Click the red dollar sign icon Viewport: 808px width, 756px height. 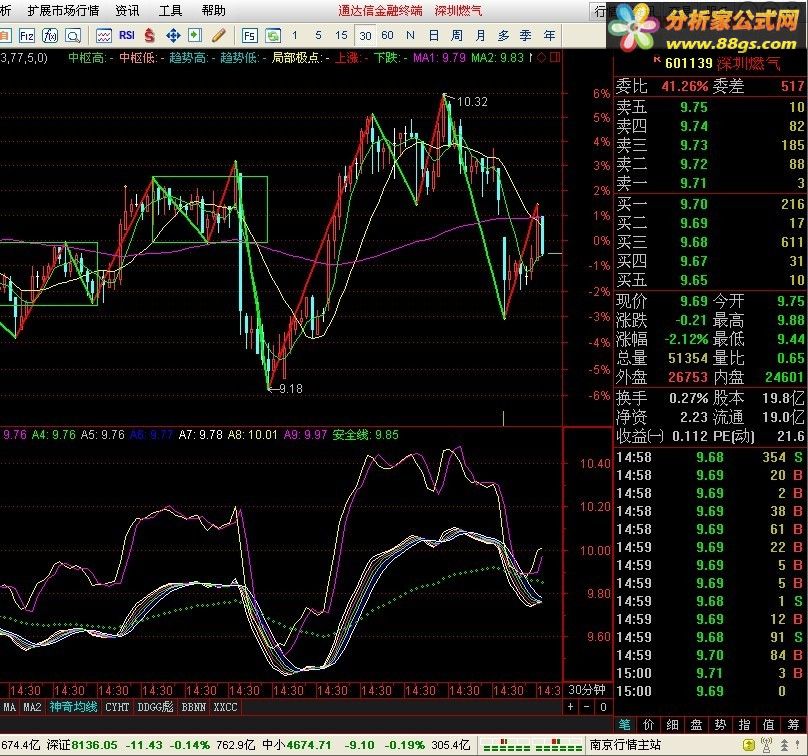pyautogui.click(x=149, y=36)
